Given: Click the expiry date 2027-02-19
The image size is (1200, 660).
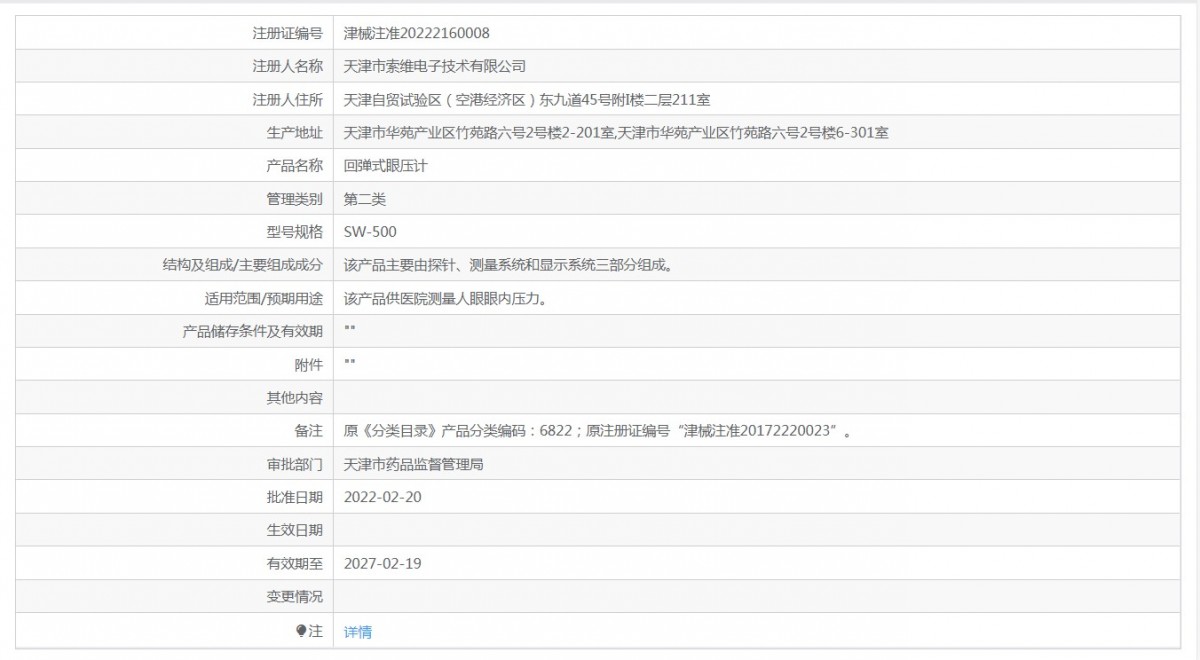Looking at the screenshot, I should tap(383, 563).
